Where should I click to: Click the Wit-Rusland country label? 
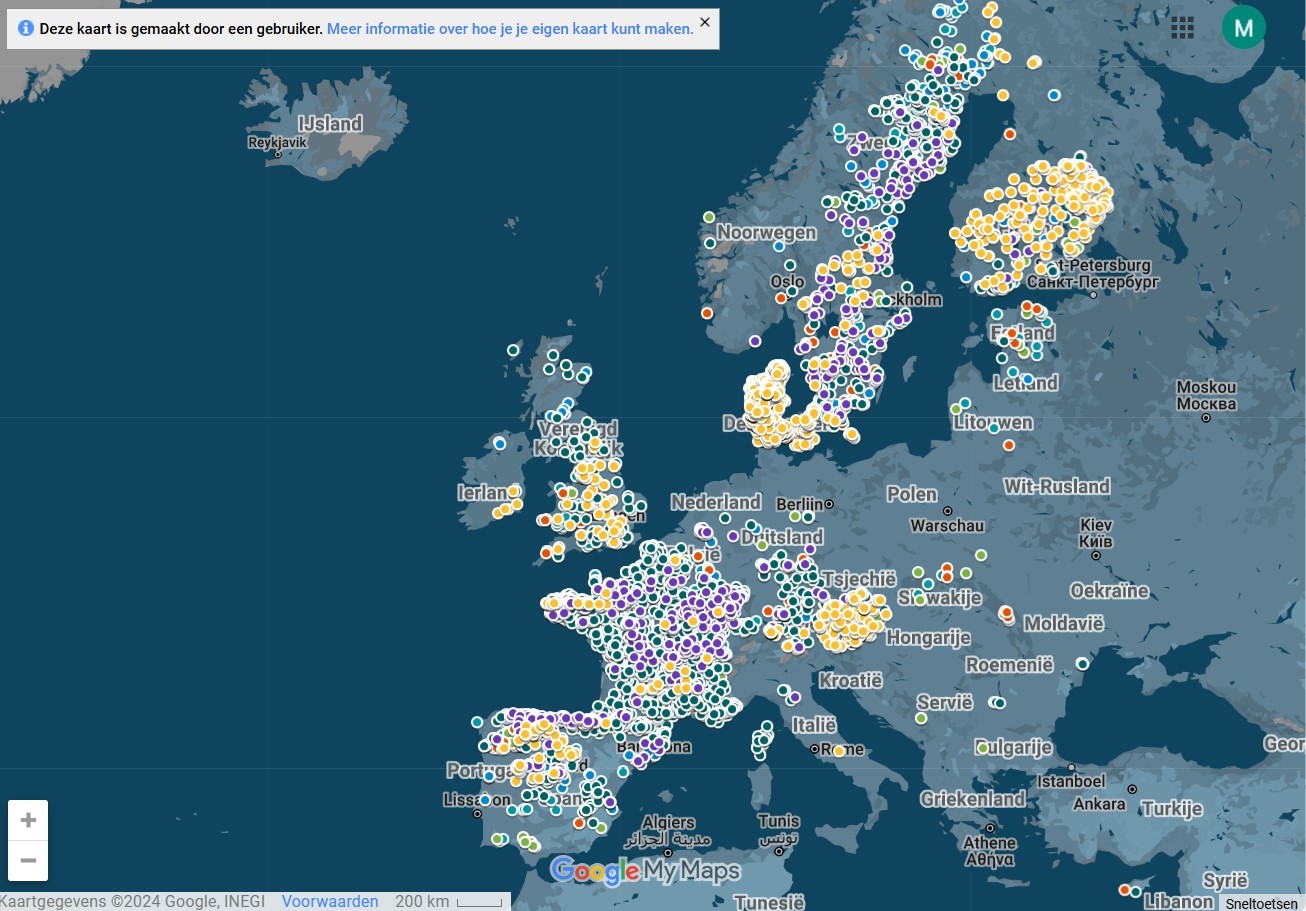point(1057,486)
